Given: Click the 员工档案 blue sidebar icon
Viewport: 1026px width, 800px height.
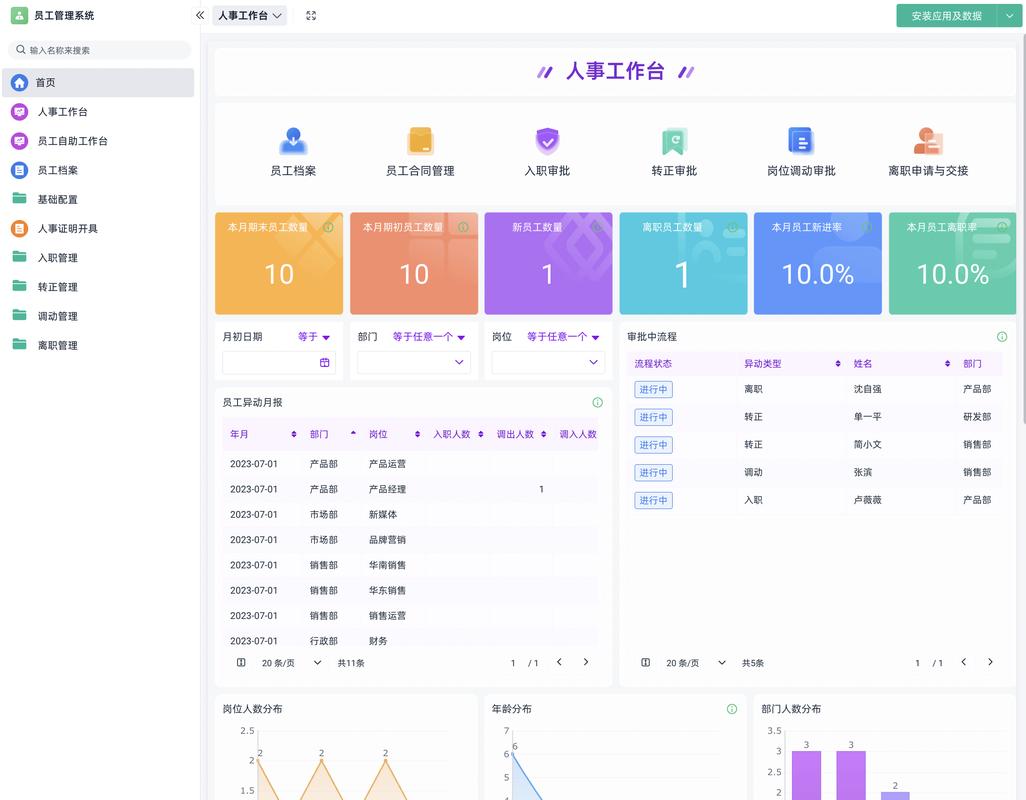Looking at the screenshot, I should pos(20,170).
